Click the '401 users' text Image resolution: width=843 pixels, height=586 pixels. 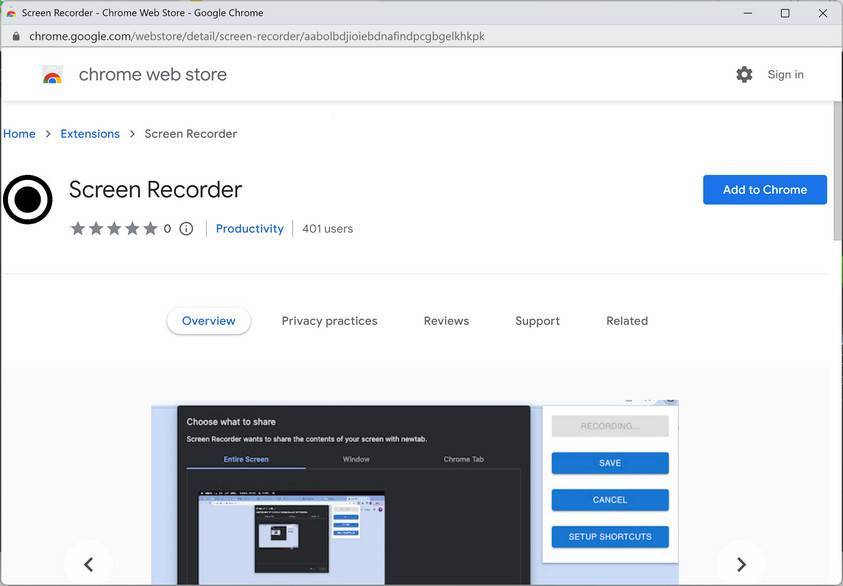point(327,228)
